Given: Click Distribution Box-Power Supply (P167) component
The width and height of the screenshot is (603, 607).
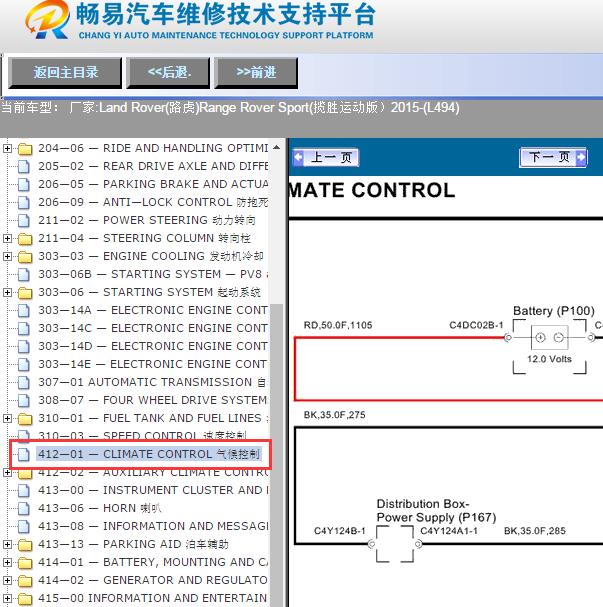Looking at the screenshot, I should 395,544.
